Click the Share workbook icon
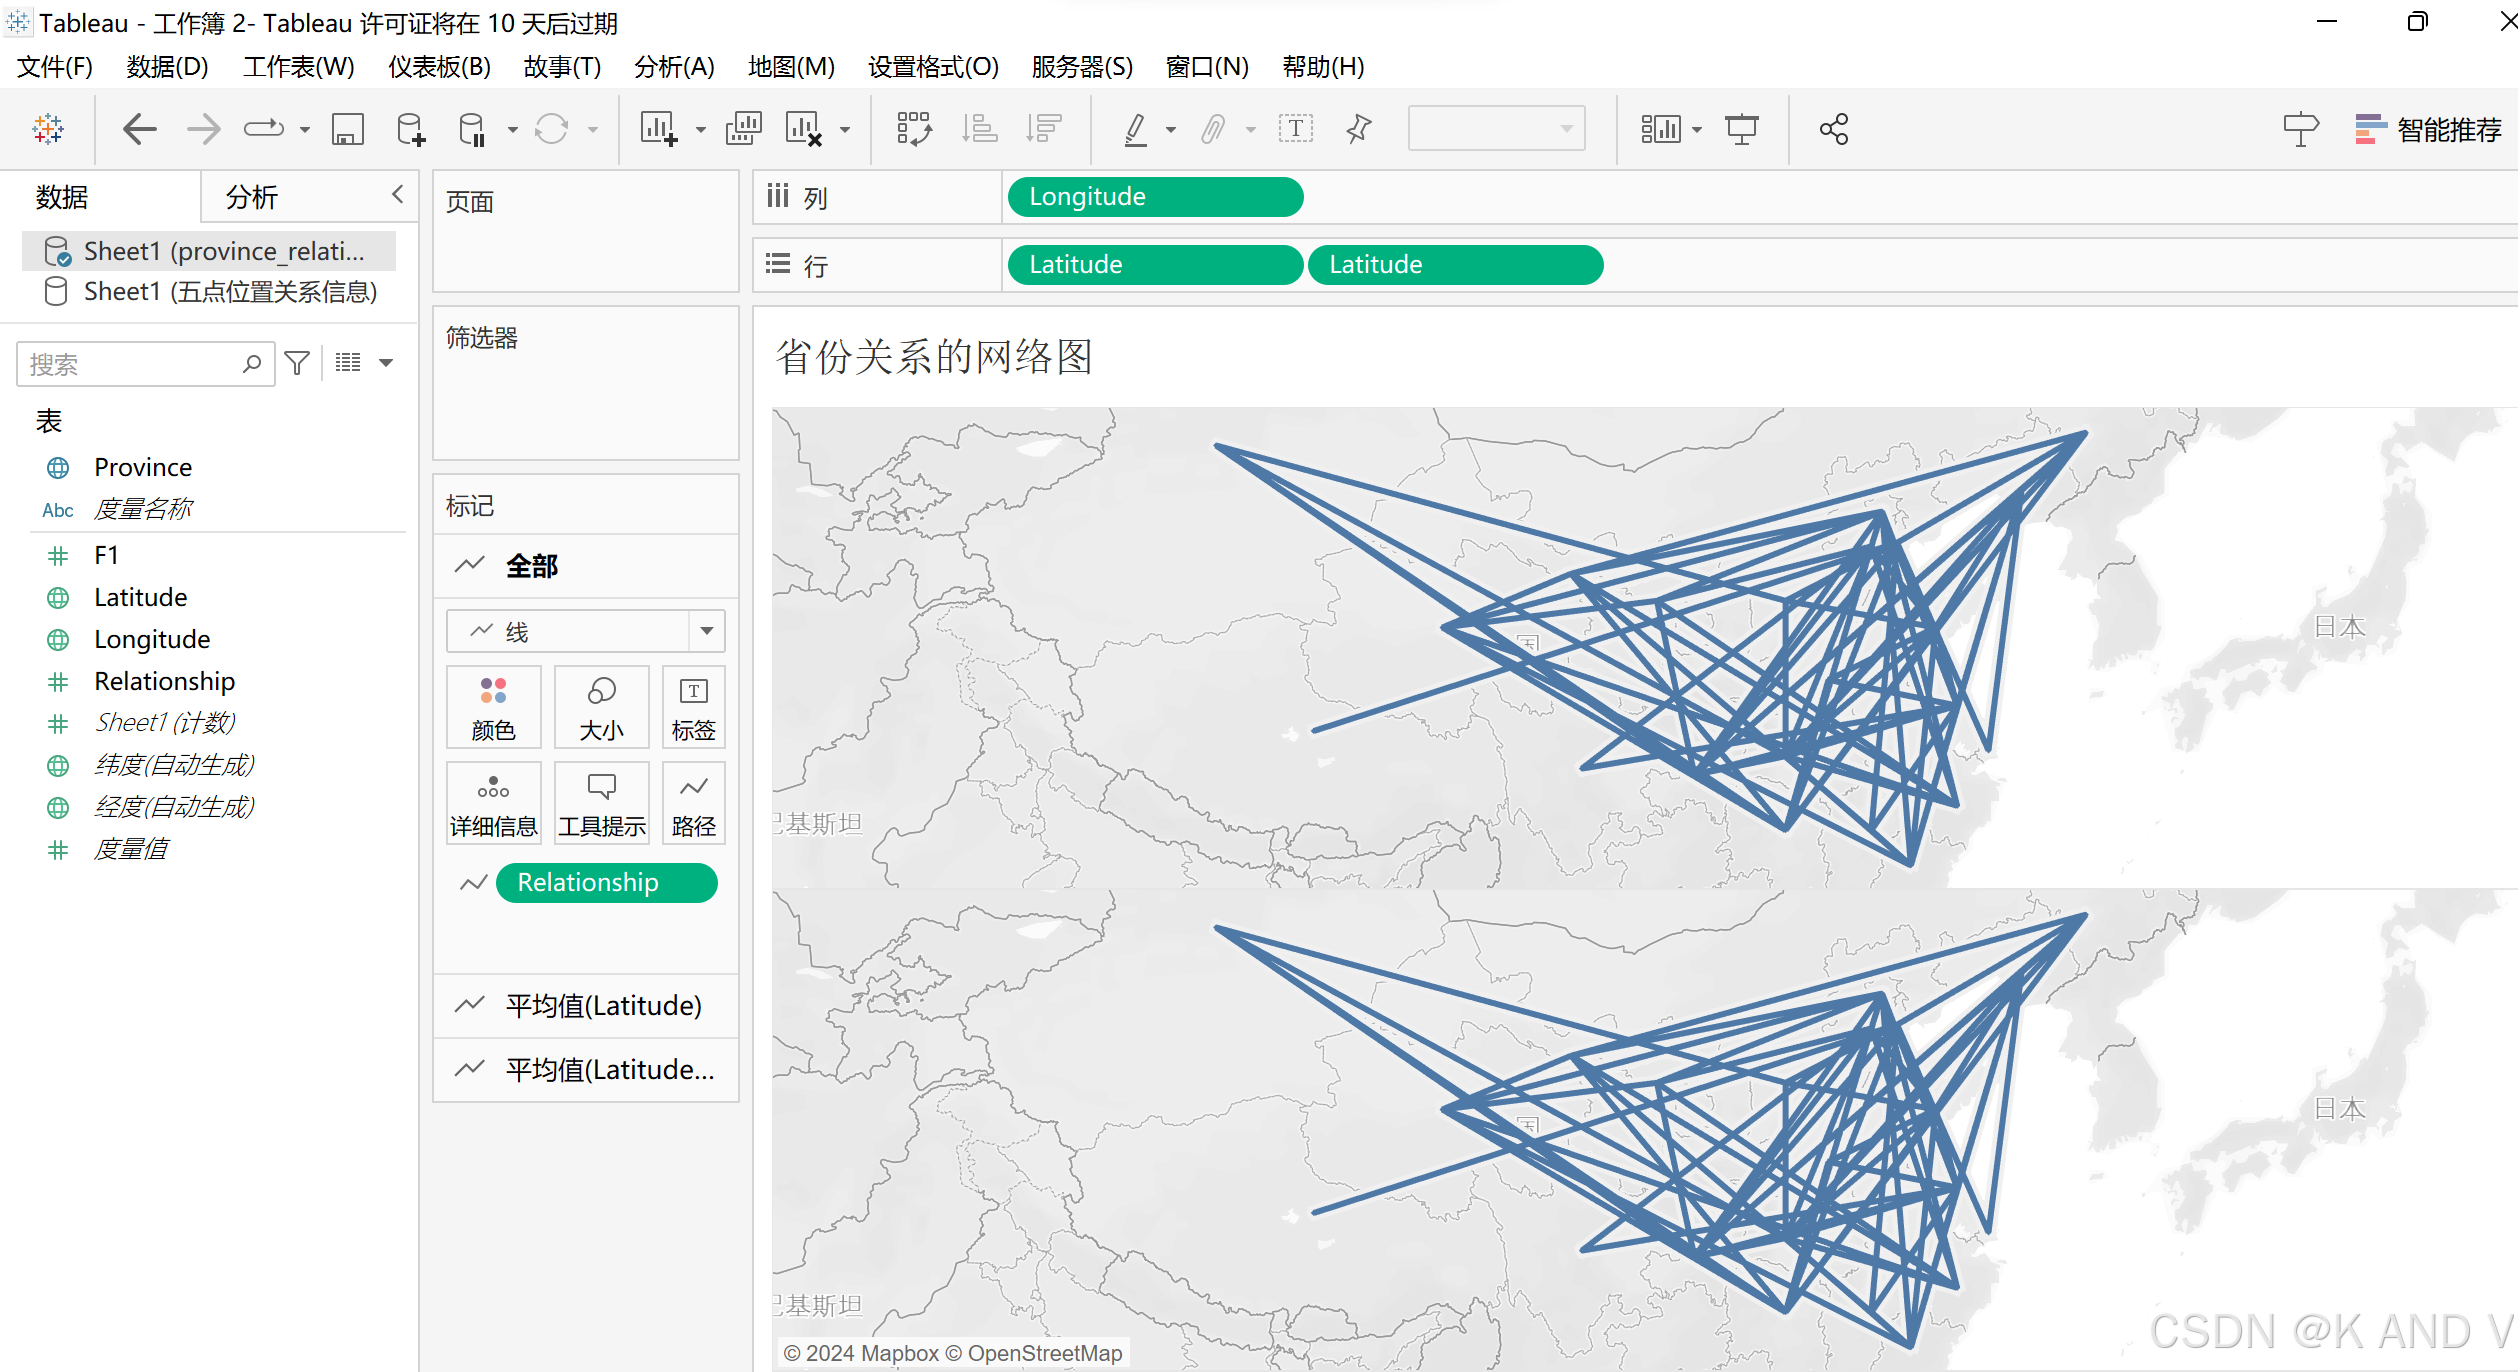2518x1372 pixels. pyautogui.click(x=1833, y=129)
